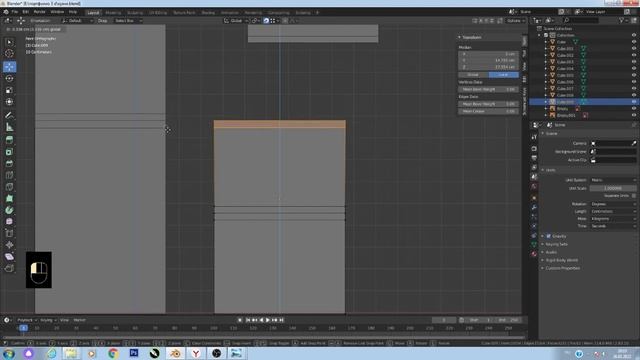
Task: Switch Transform panel to Local
Action: click(x=503, y=75)
